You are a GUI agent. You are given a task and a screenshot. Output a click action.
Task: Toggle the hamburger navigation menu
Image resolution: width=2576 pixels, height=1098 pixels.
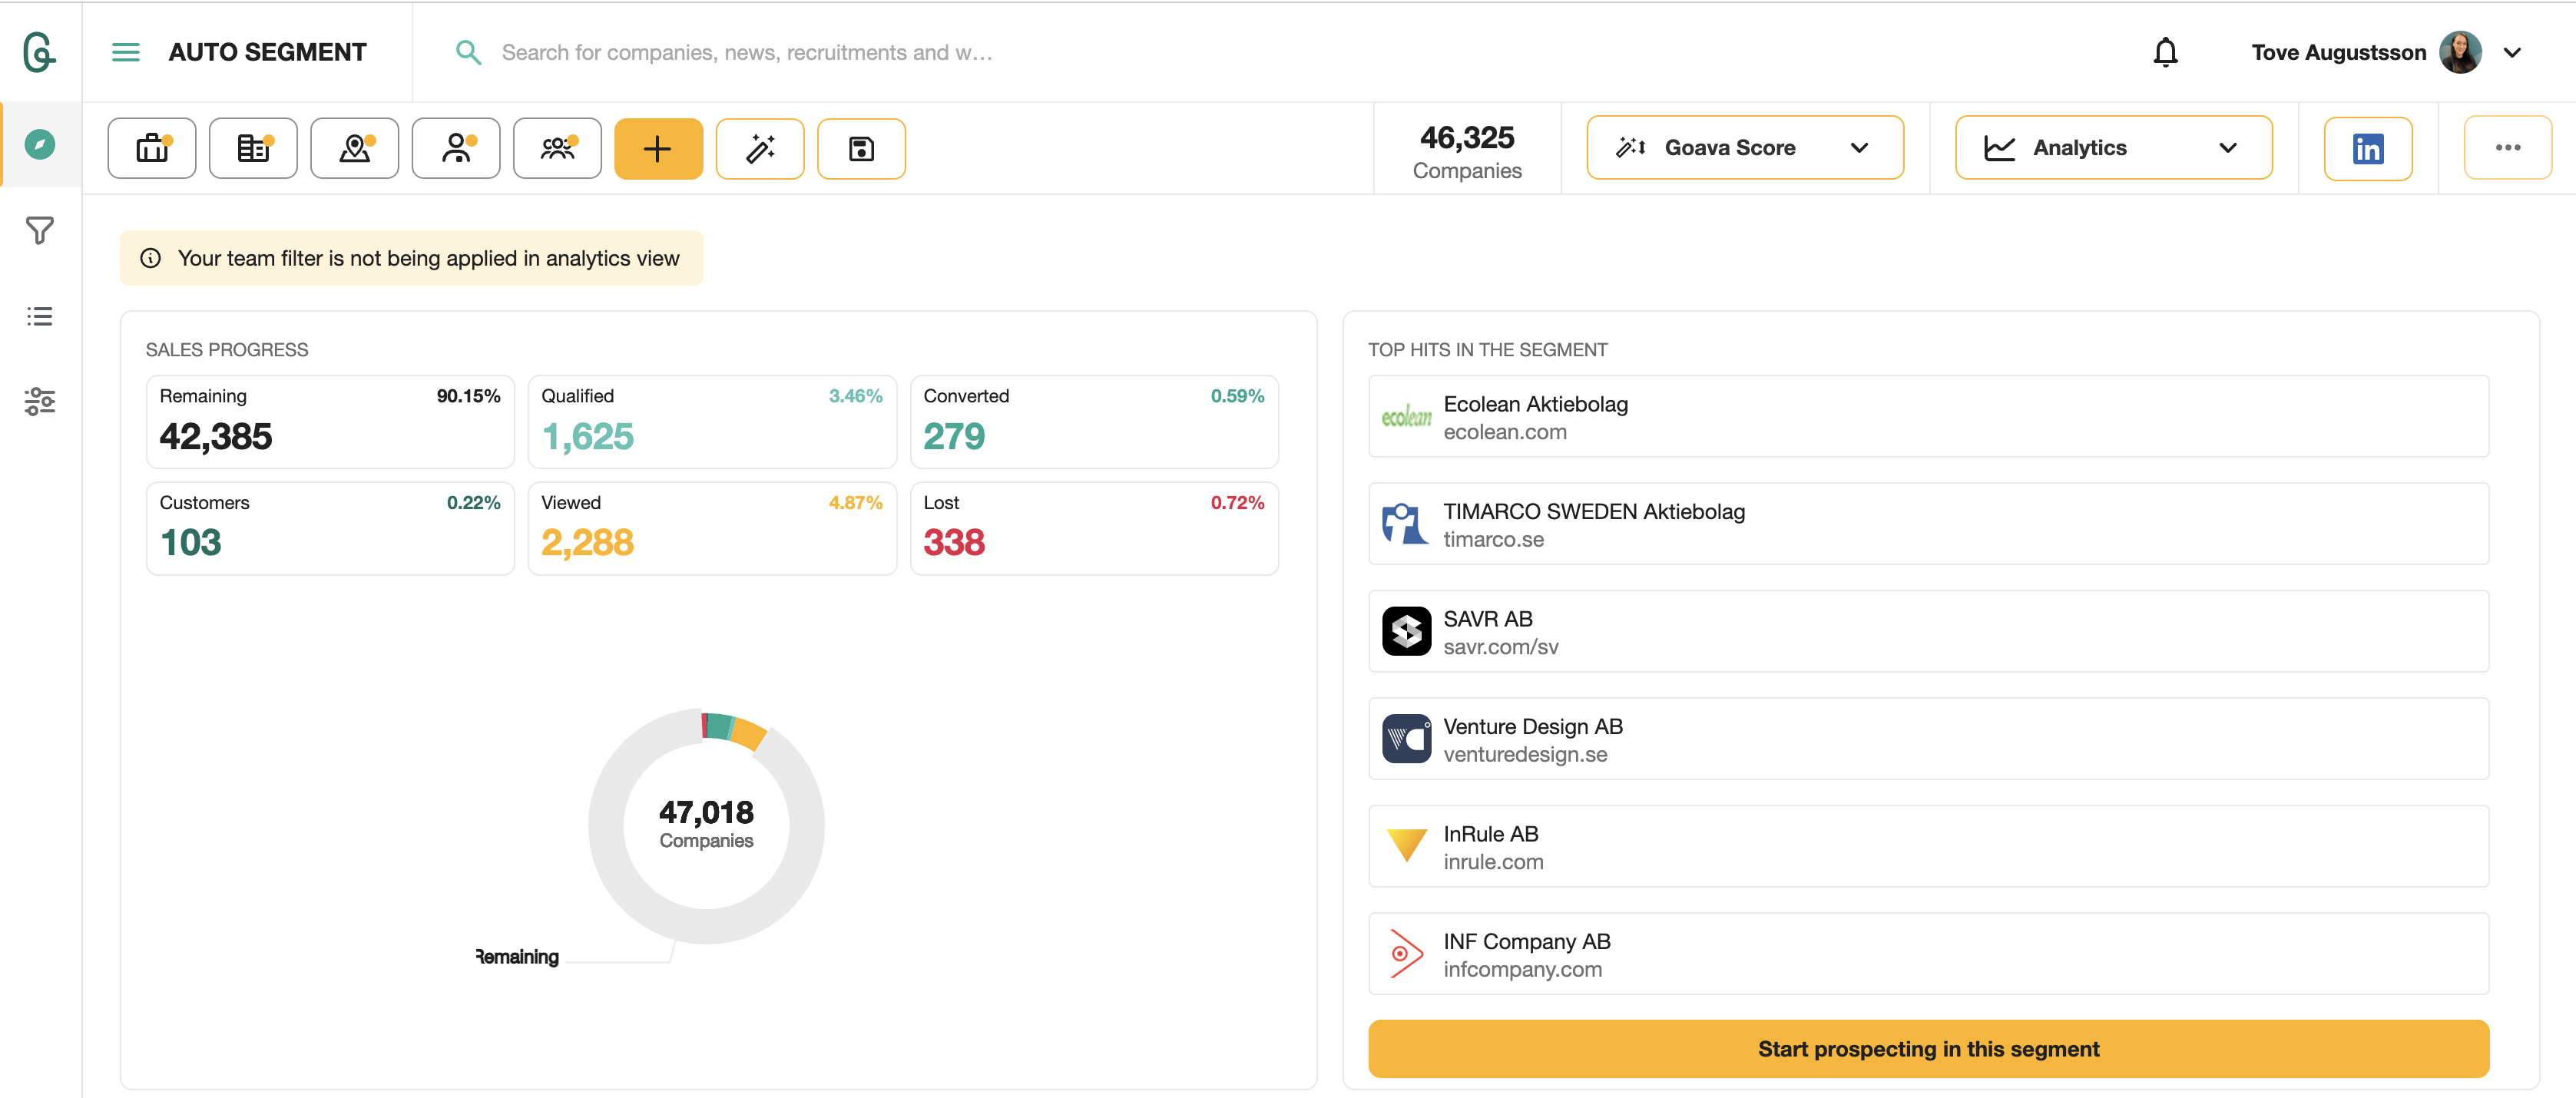(125, 52)
